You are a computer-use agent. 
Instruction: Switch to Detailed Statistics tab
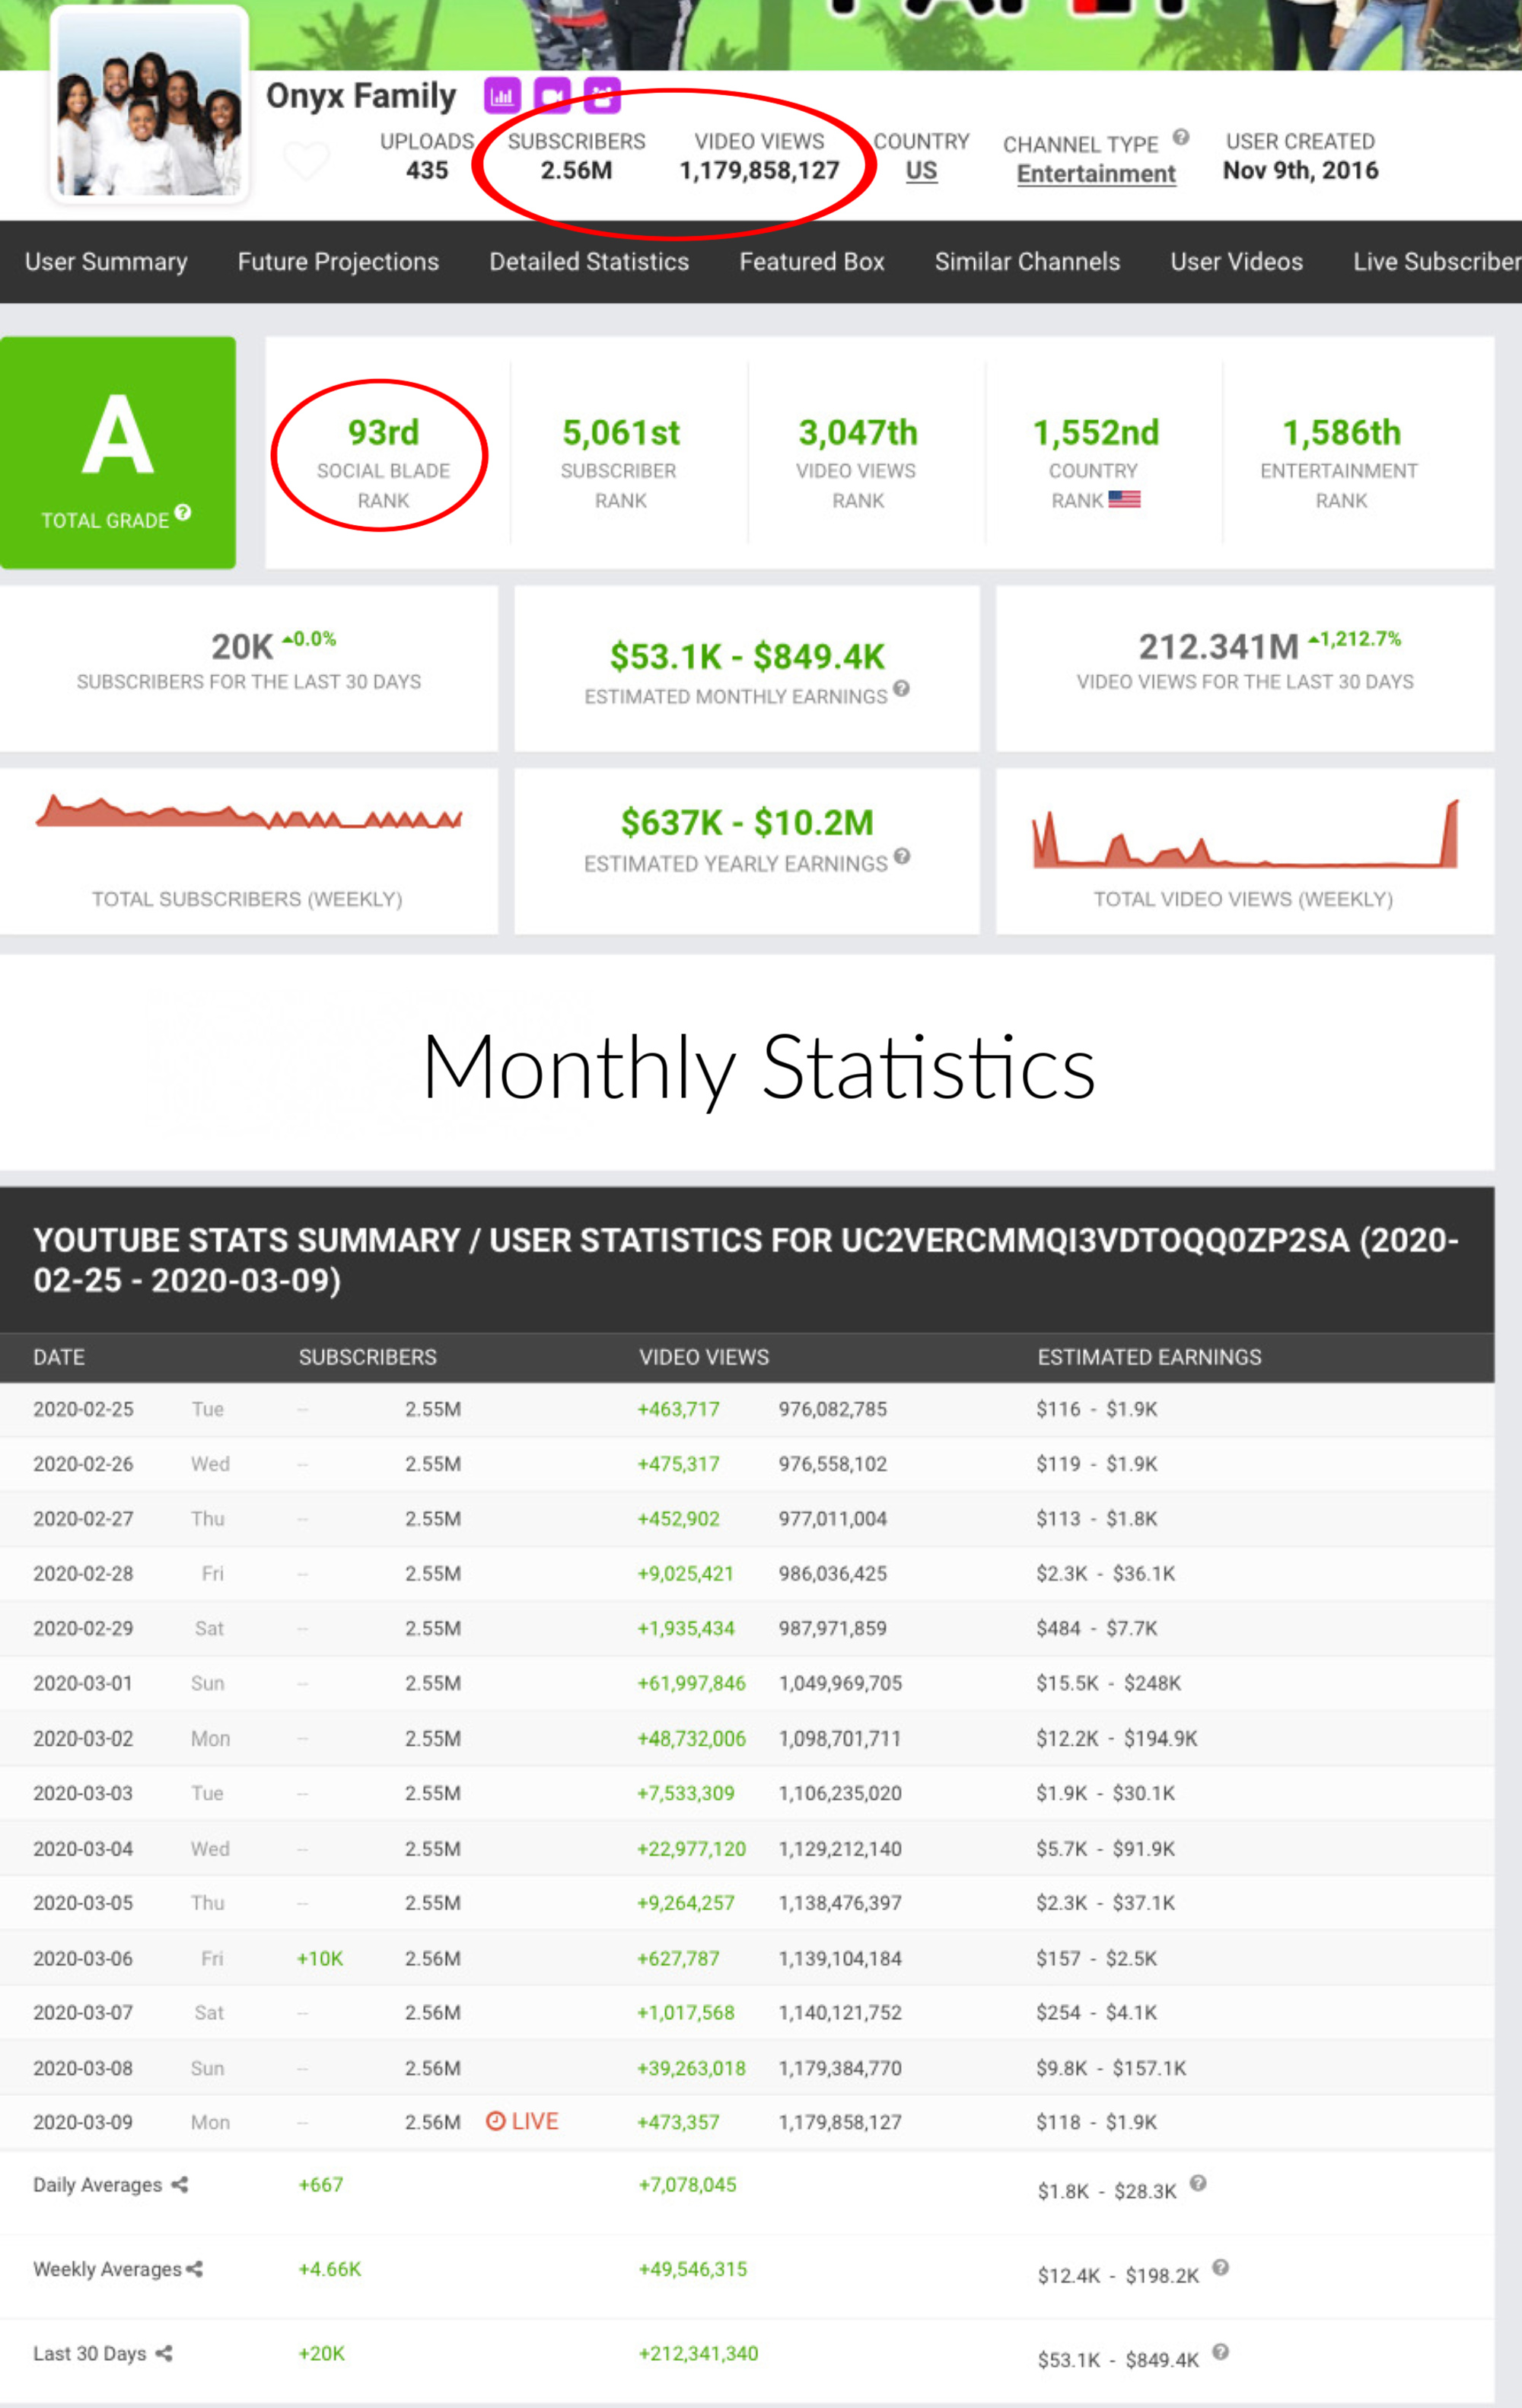(x=589, y=262)
